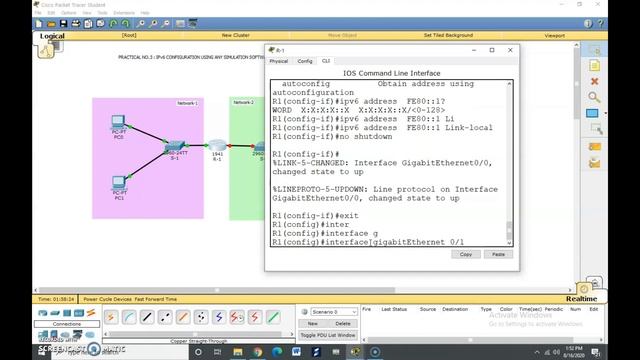Click the Delete scenario button
Viewport: 640px width, 360px height.
click(x=343, y=324)
